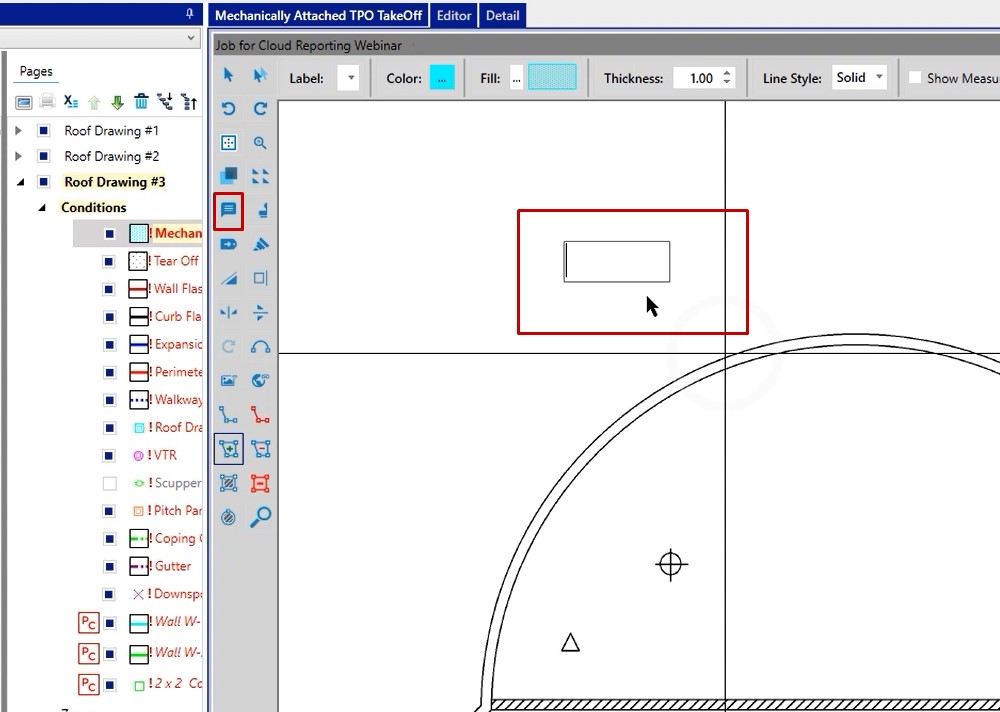Screen dimensions: 1000x712
Task: Uncheck the Tear Off condition checkbox
Action: (110, 261)
